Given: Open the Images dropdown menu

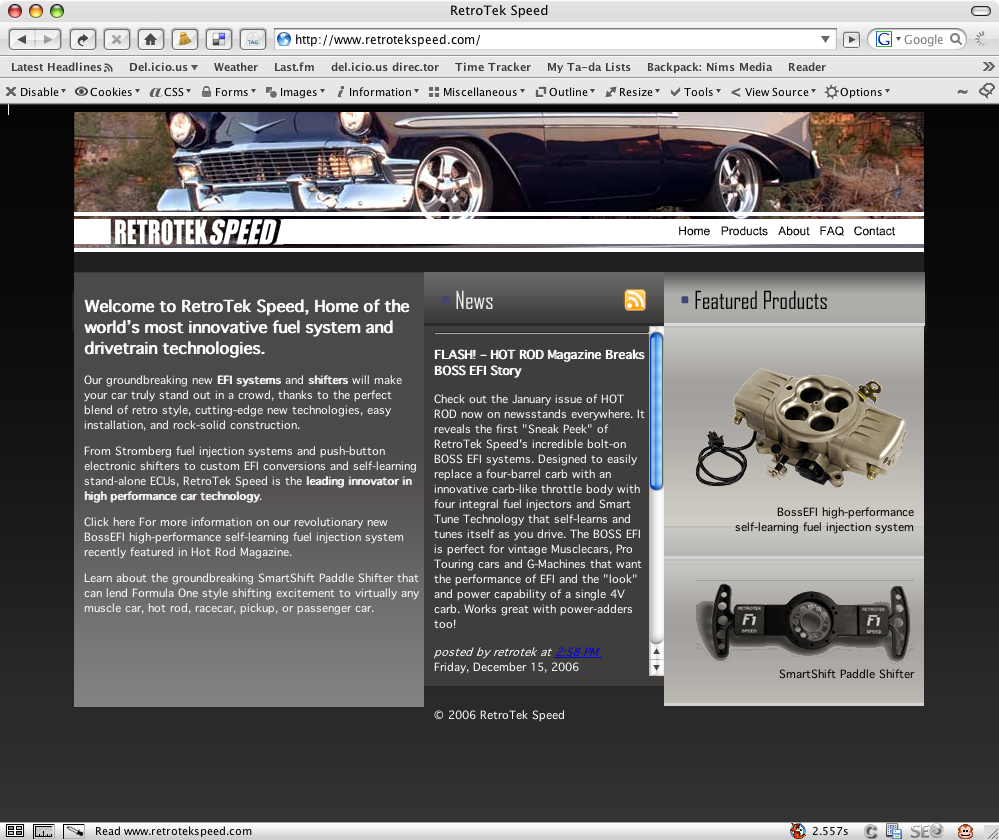Looking at the screenshot, I should pyautogui.click(x=295, y=92).
